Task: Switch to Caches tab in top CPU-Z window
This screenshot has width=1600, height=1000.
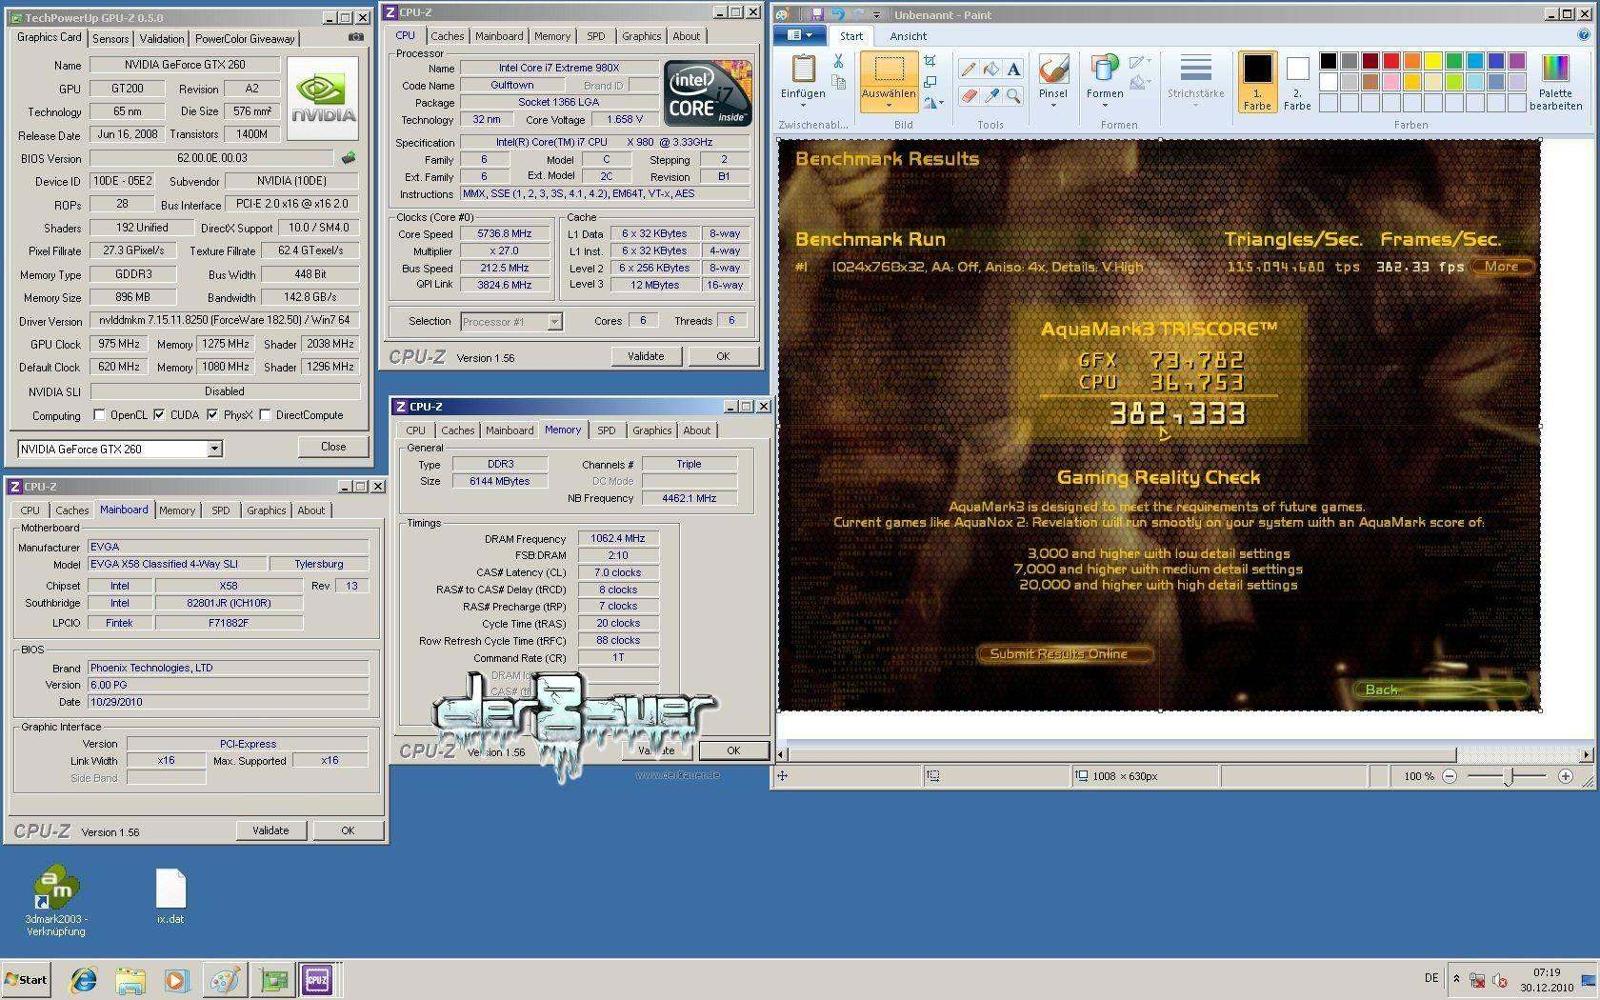Action: tap(447, 36)
